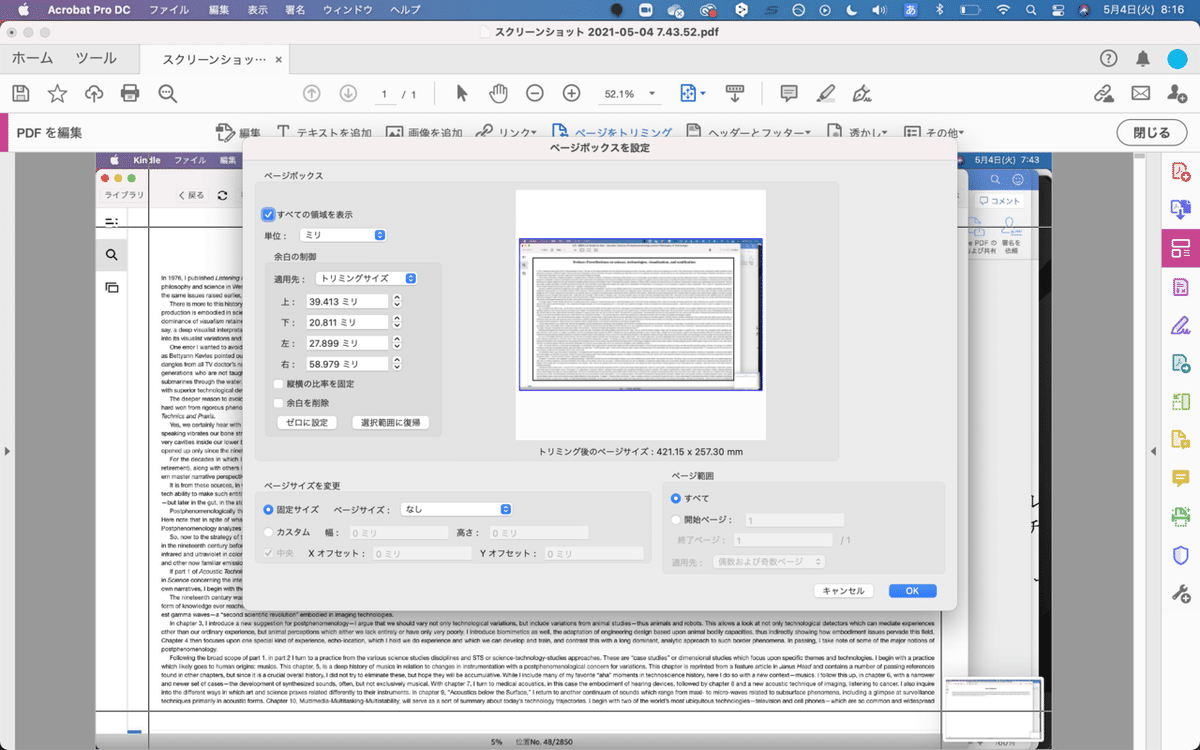Viewport: 1200px width, 750px height.
Task: Click the upload to cloud icon
Action: coord(94,94)
